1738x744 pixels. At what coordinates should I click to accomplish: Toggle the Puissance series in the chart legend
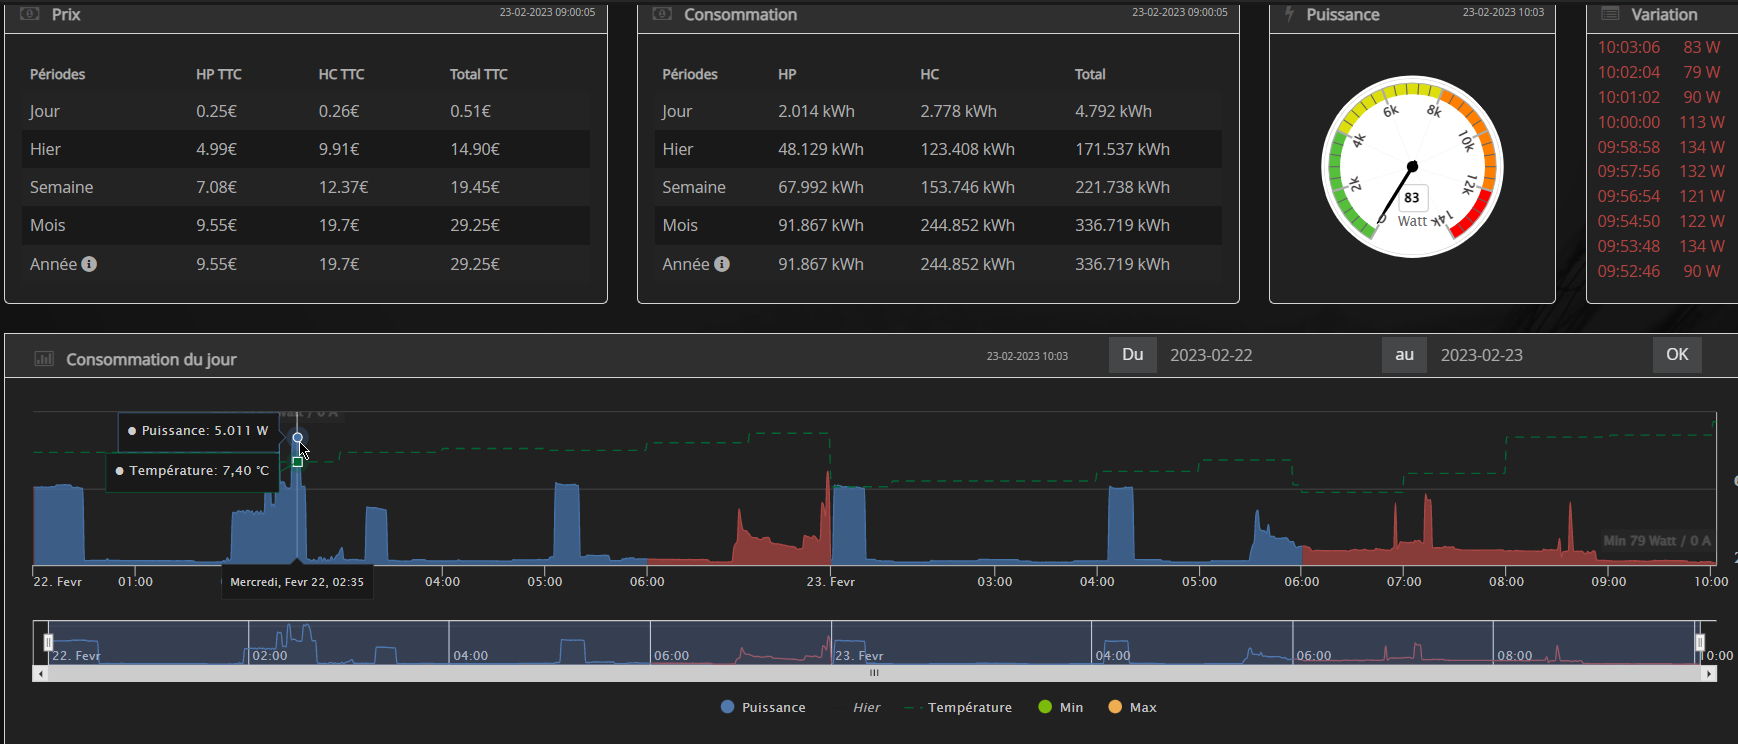763,707
